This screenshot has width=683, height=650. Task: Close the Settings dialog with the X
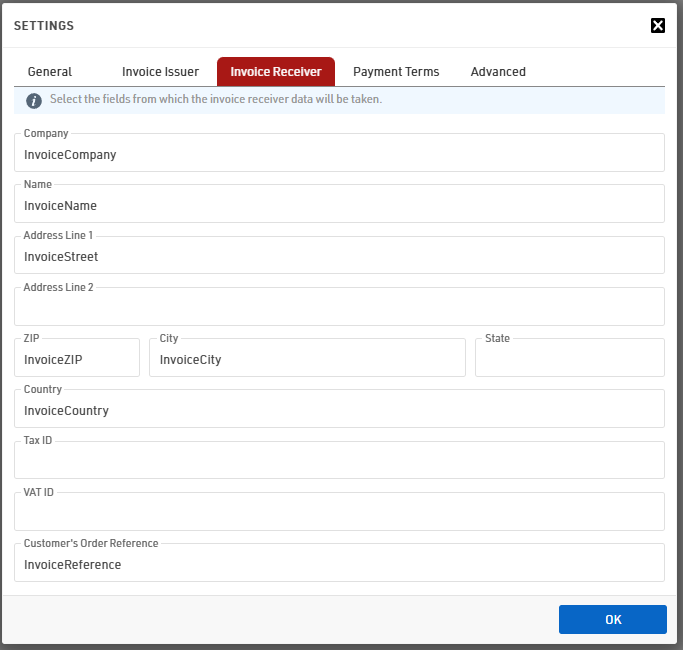[658, 25]
